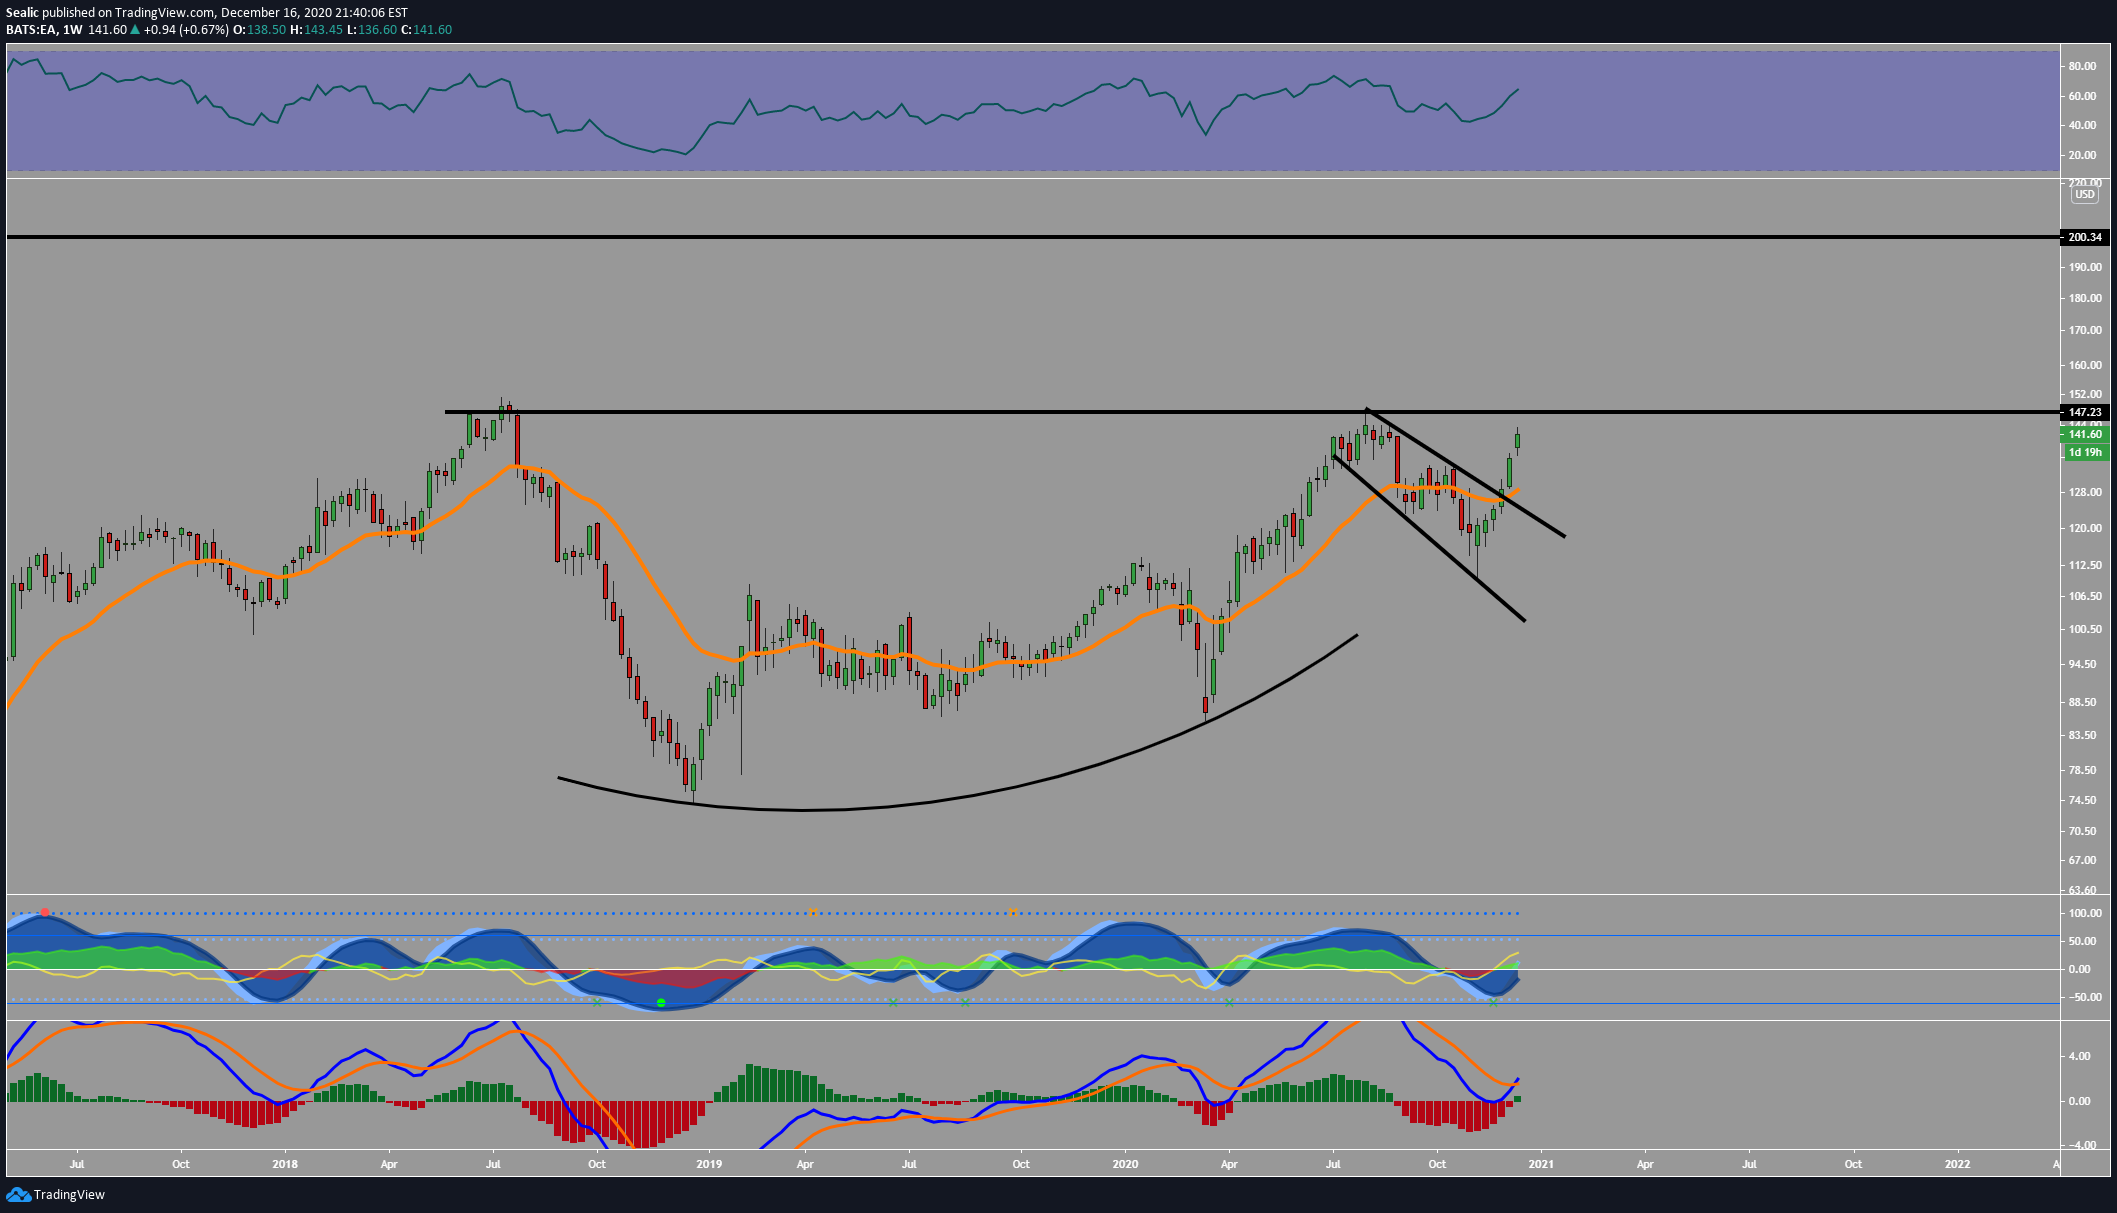2117x1213 pixels.
Task: Click the C:141.60 close value
Action: 427,30
